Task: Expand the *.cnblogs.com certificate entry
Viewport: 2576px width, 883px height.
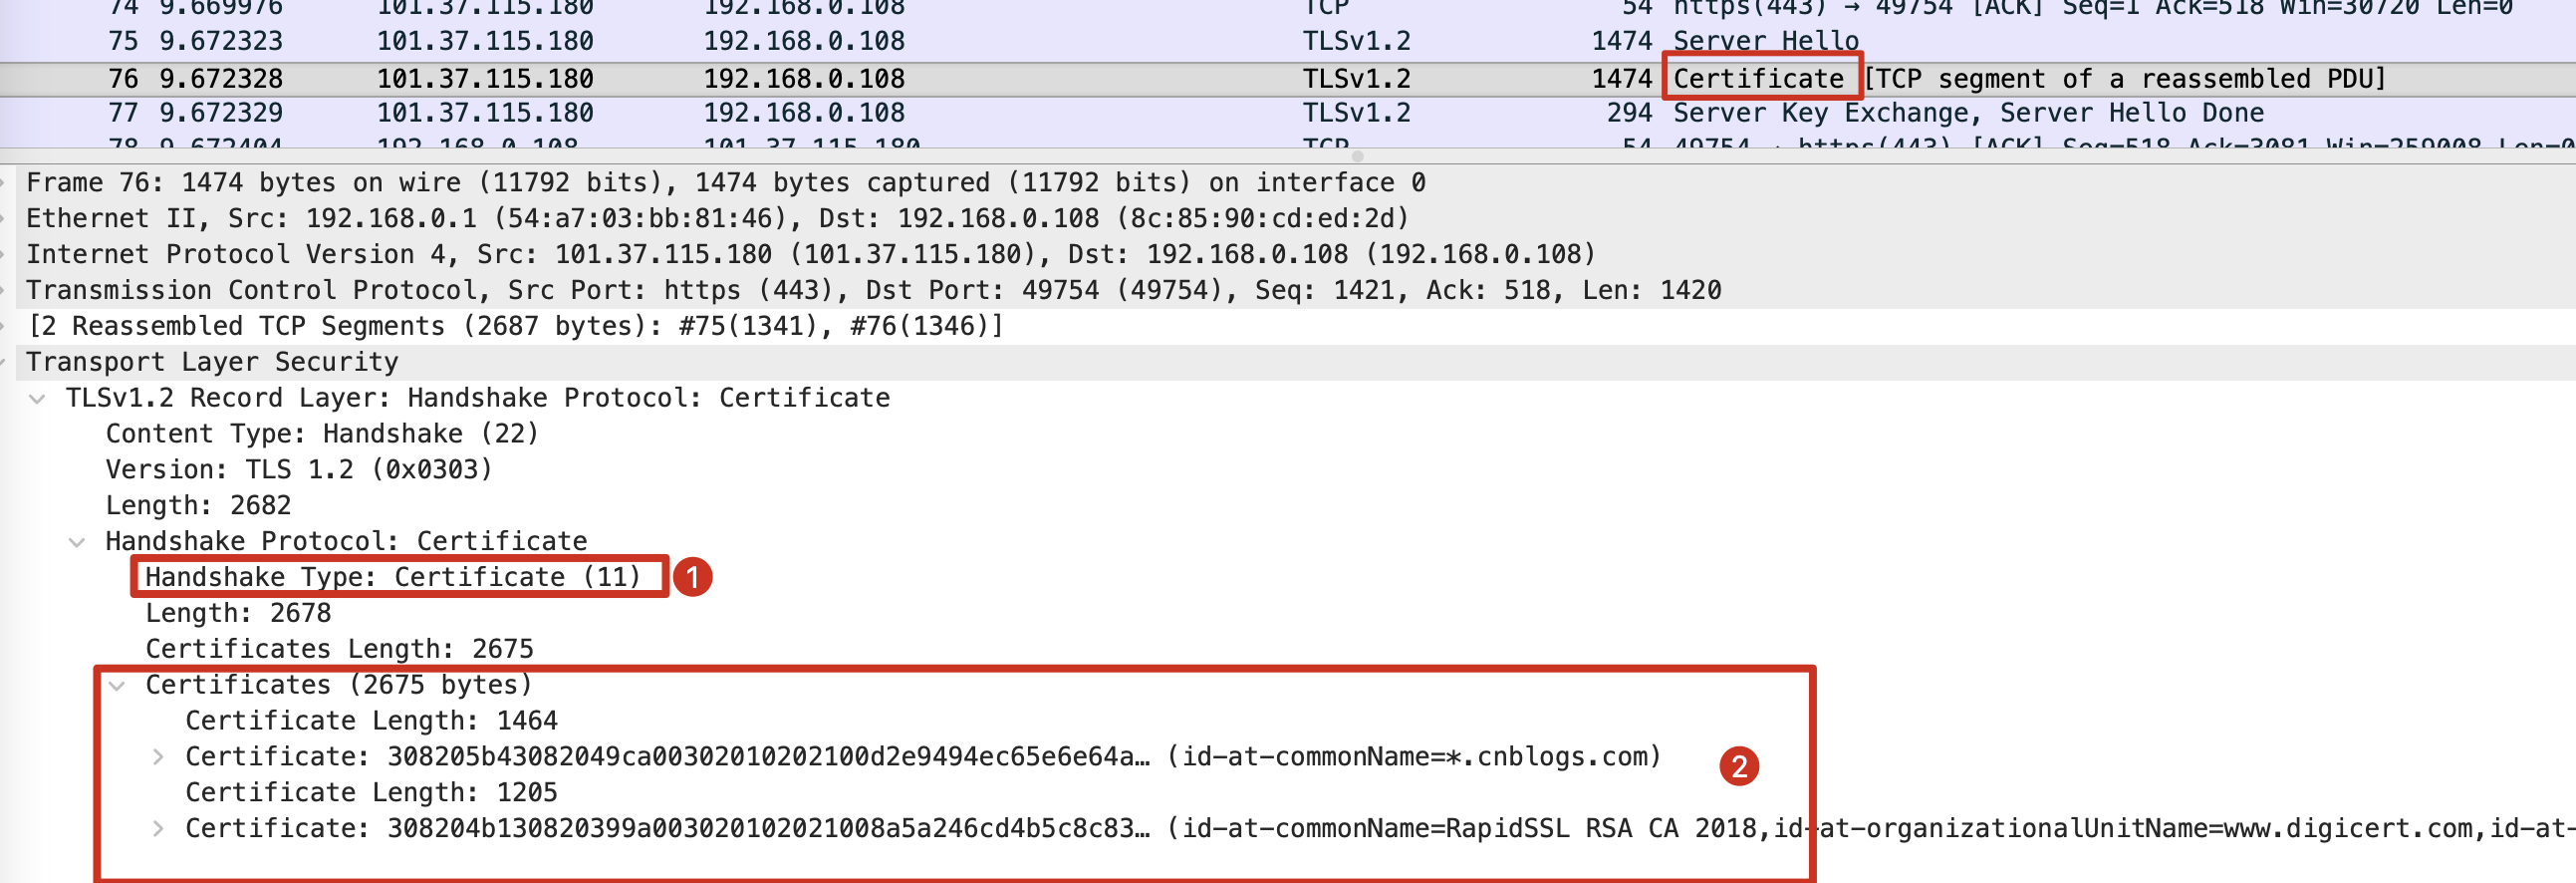Action: [x=157, y=757]
